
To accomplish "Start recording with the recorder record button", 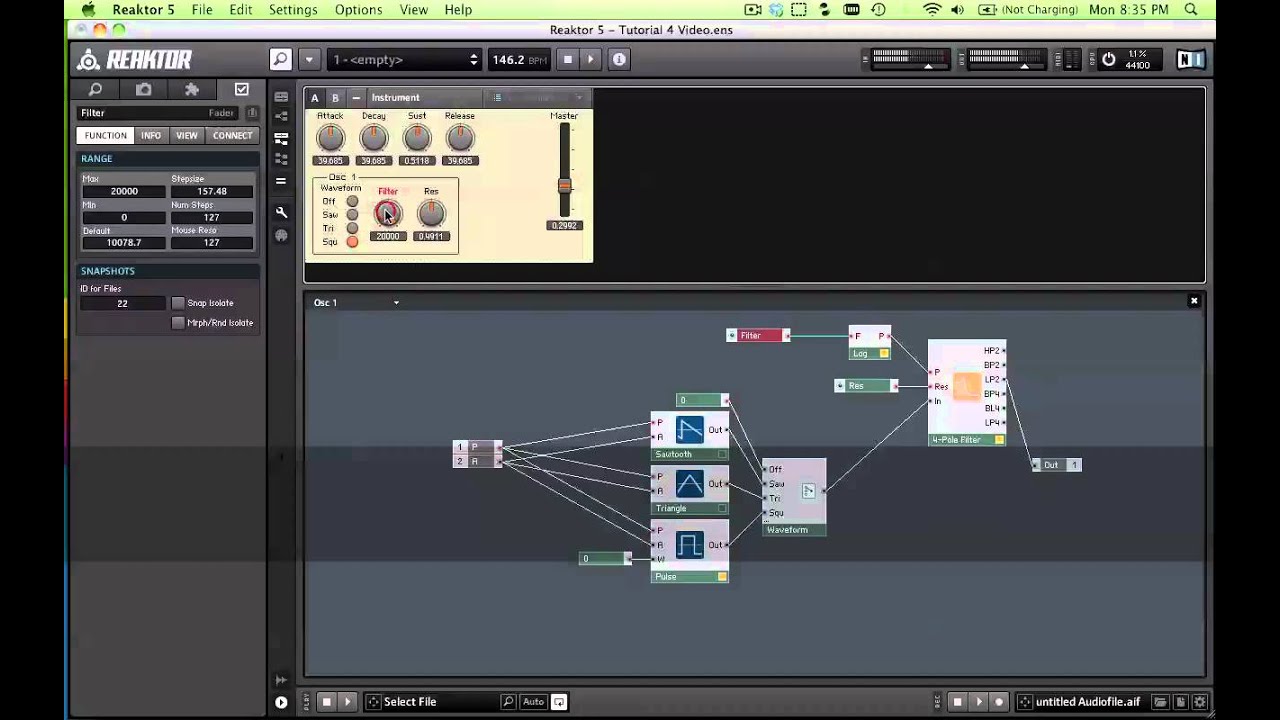I will pyautogui.click(x=998, y=702).
